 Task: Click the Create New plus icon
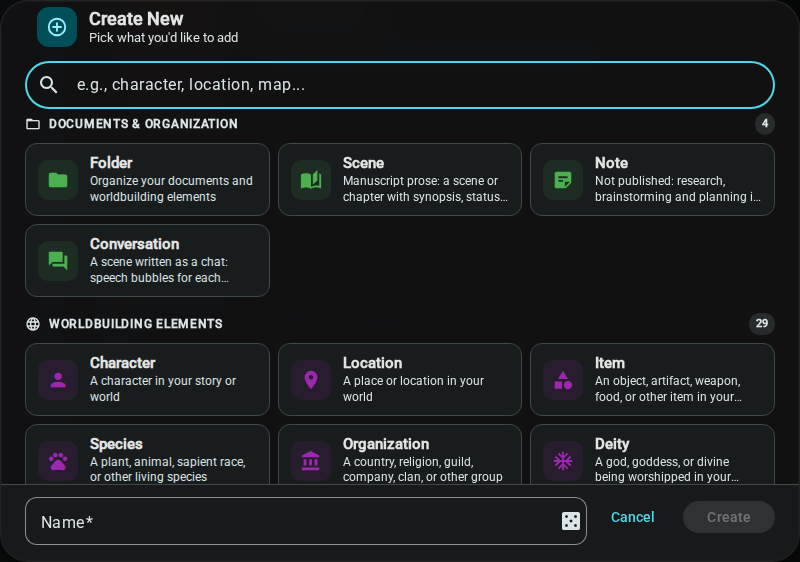coord(57,27)
